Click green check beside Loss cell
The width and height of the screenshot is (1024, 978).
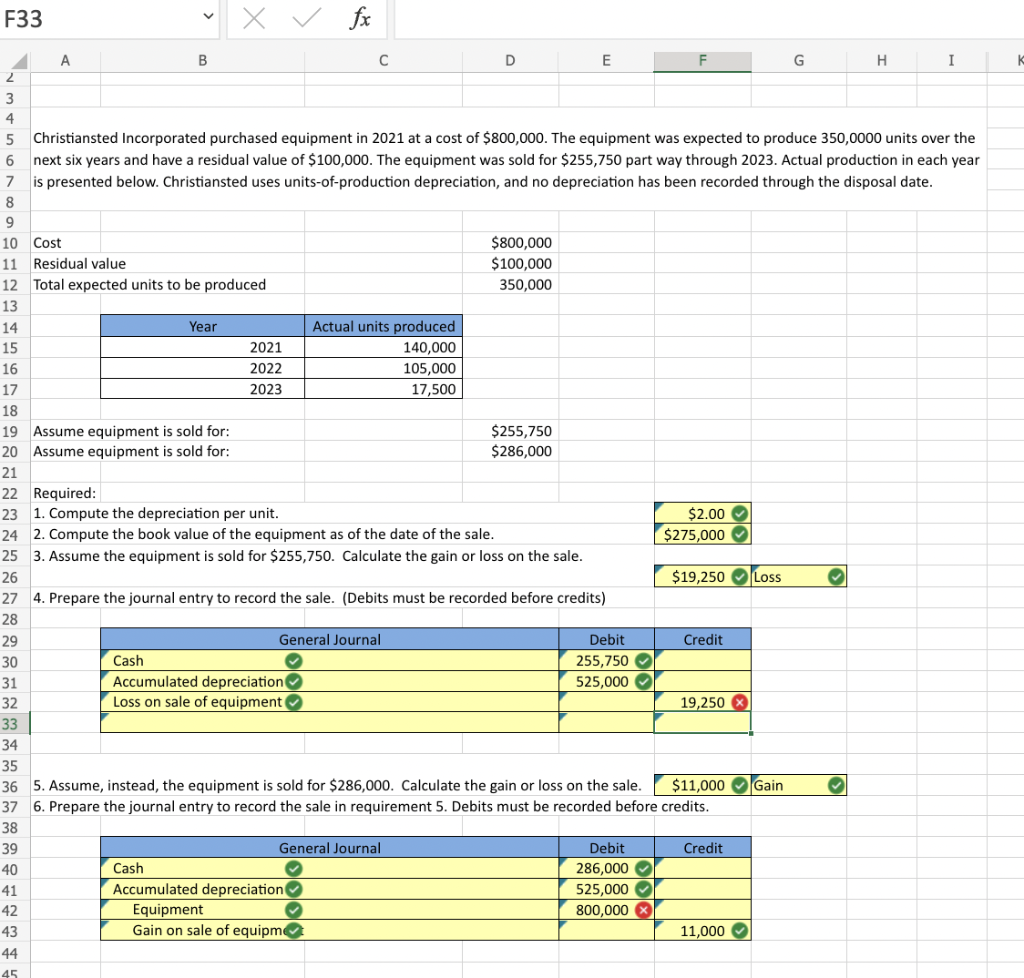[x=836, y=577]
